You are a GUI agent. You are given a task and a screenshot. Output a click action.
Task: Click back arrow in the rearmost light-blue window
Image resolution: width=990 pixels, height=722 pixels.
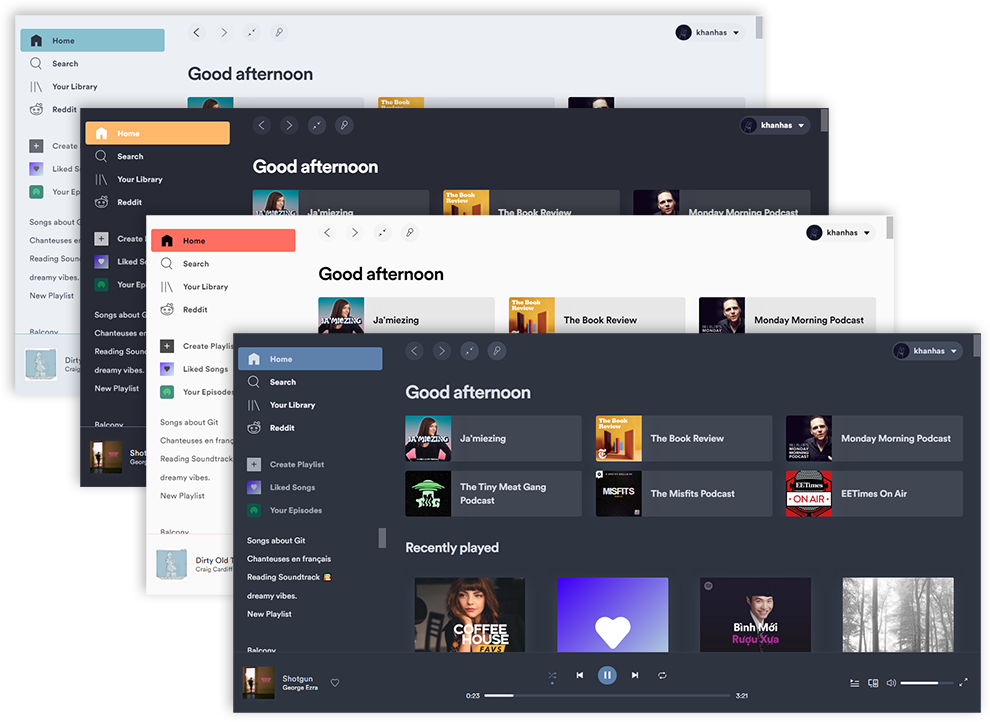click(x=197, y=32)
